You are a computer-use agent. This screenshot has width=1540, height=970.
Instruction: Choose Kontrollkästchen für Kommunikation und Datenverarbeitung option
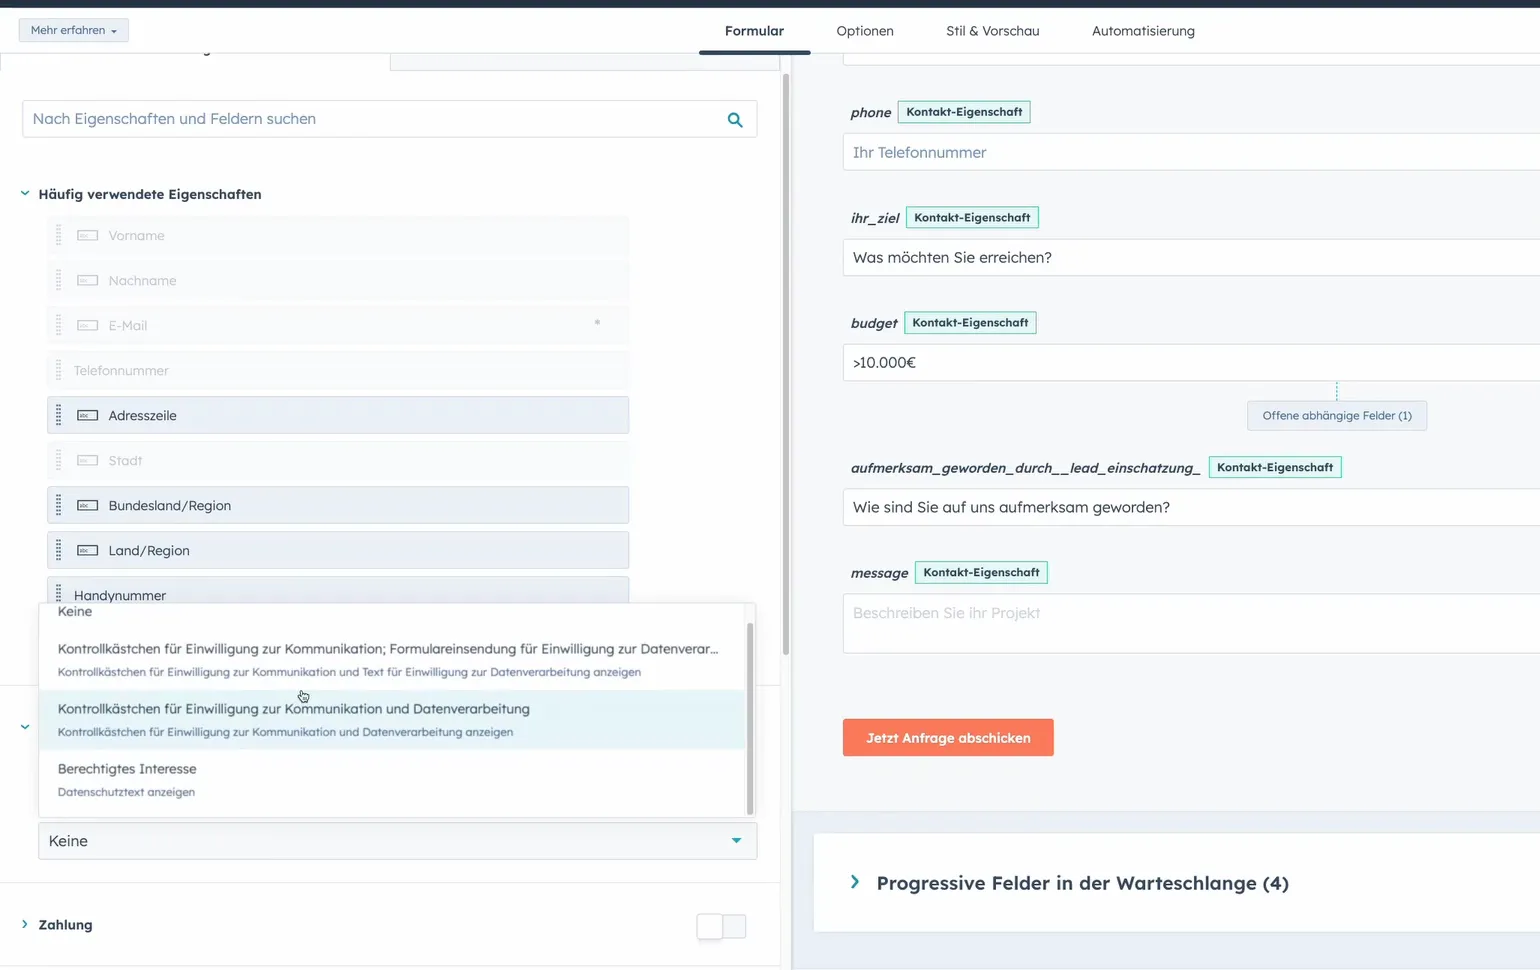(x=392, y=720)
